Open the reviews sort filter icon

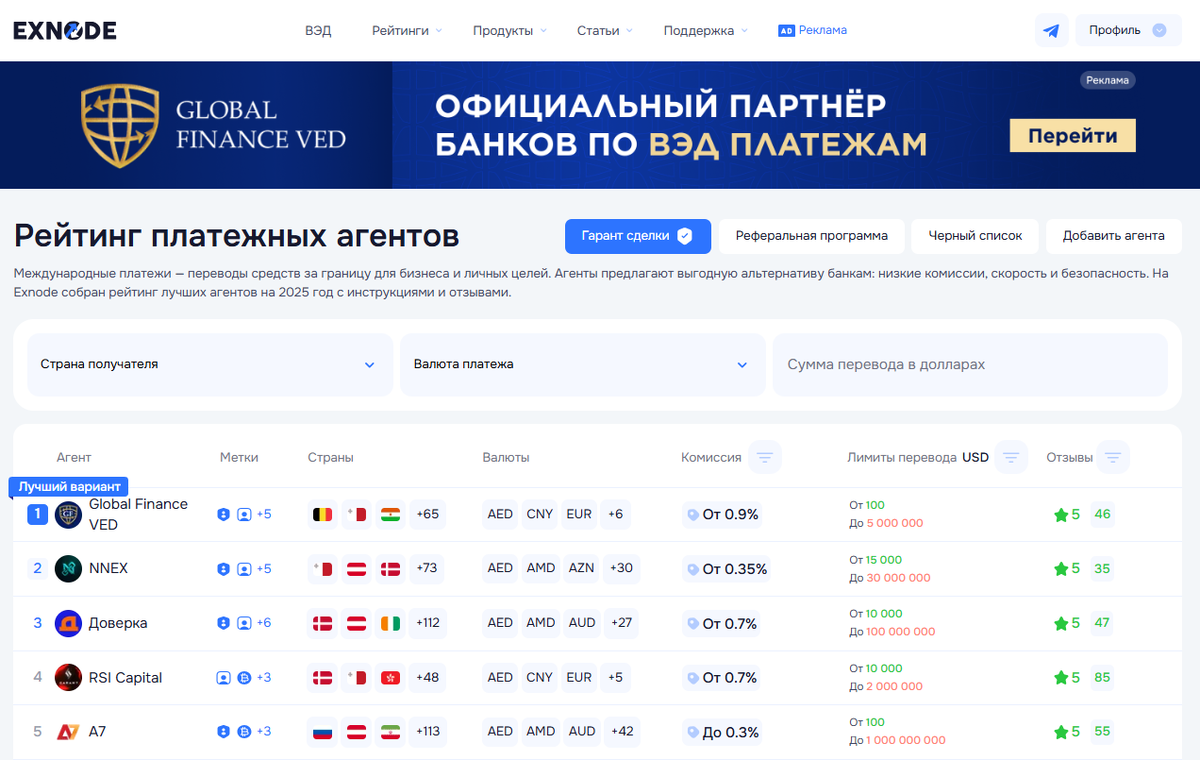point(1113,457)
